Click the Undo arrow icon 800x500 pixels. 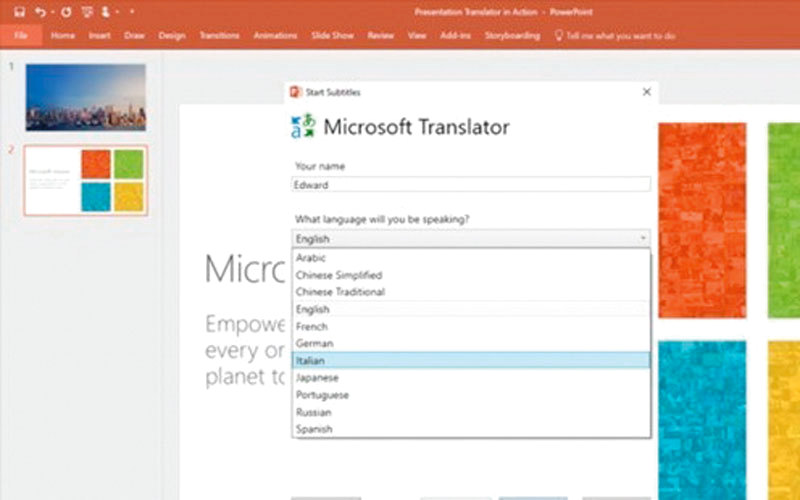click(x=41, y=12)
